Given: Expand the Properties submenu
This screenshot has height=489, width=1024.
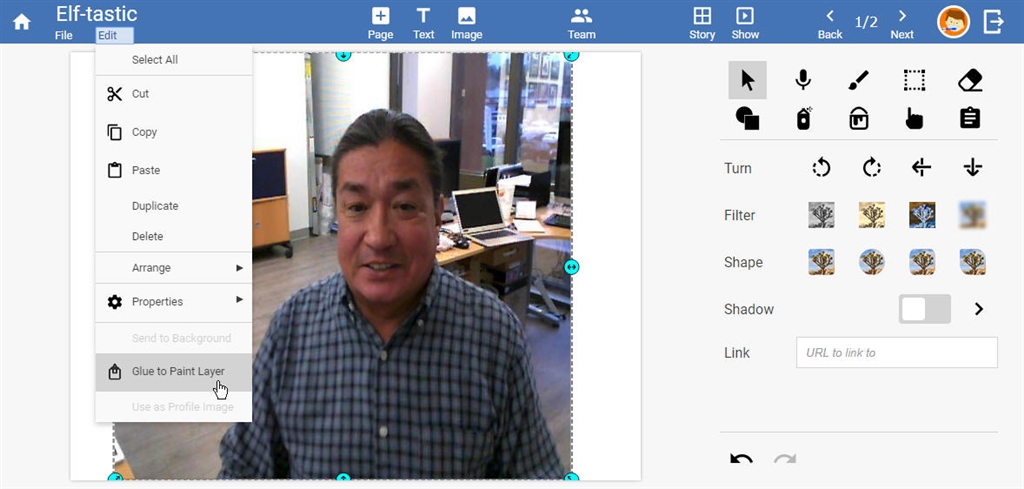Looking at the screenshot, I should [174, 302].
